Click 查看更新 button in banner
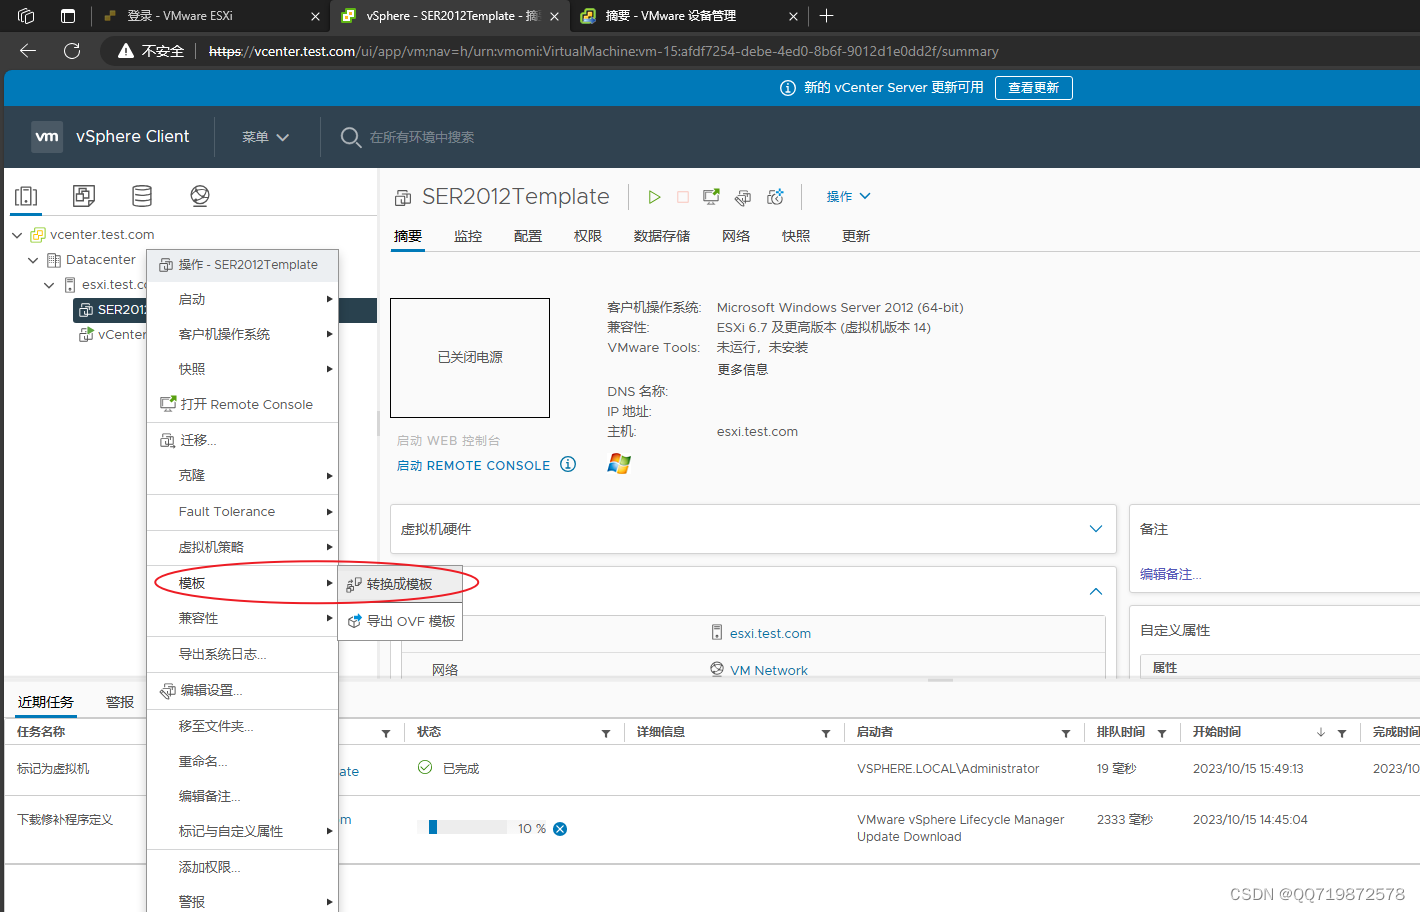 click(x=1033, y=88)
